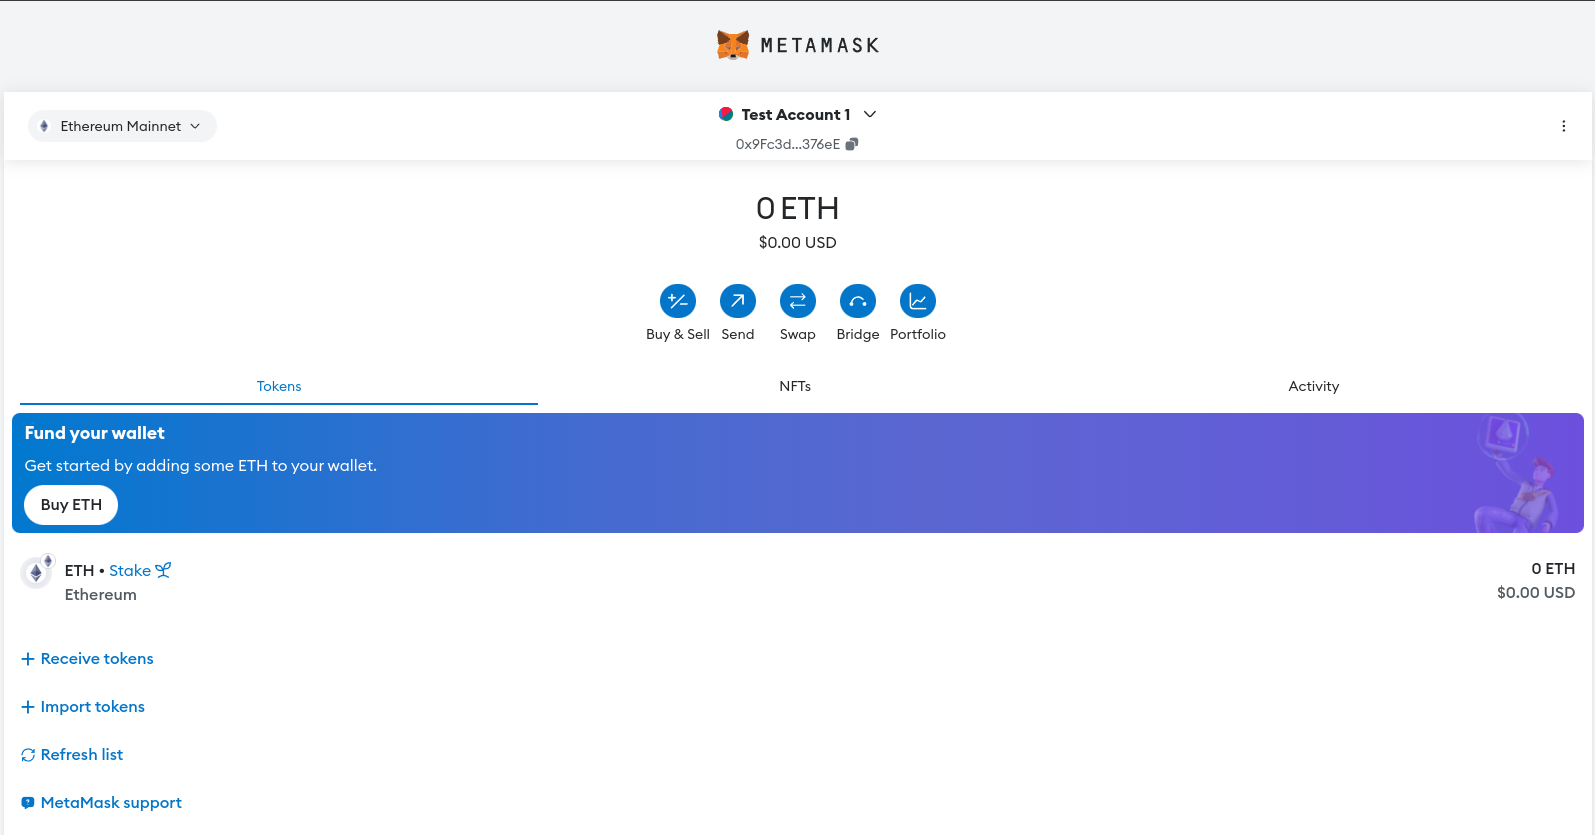Image resolution: width=1595 pixels, height=835 pixels.
Task: Click the Buy & Sell icon
Action: [677, 301]
